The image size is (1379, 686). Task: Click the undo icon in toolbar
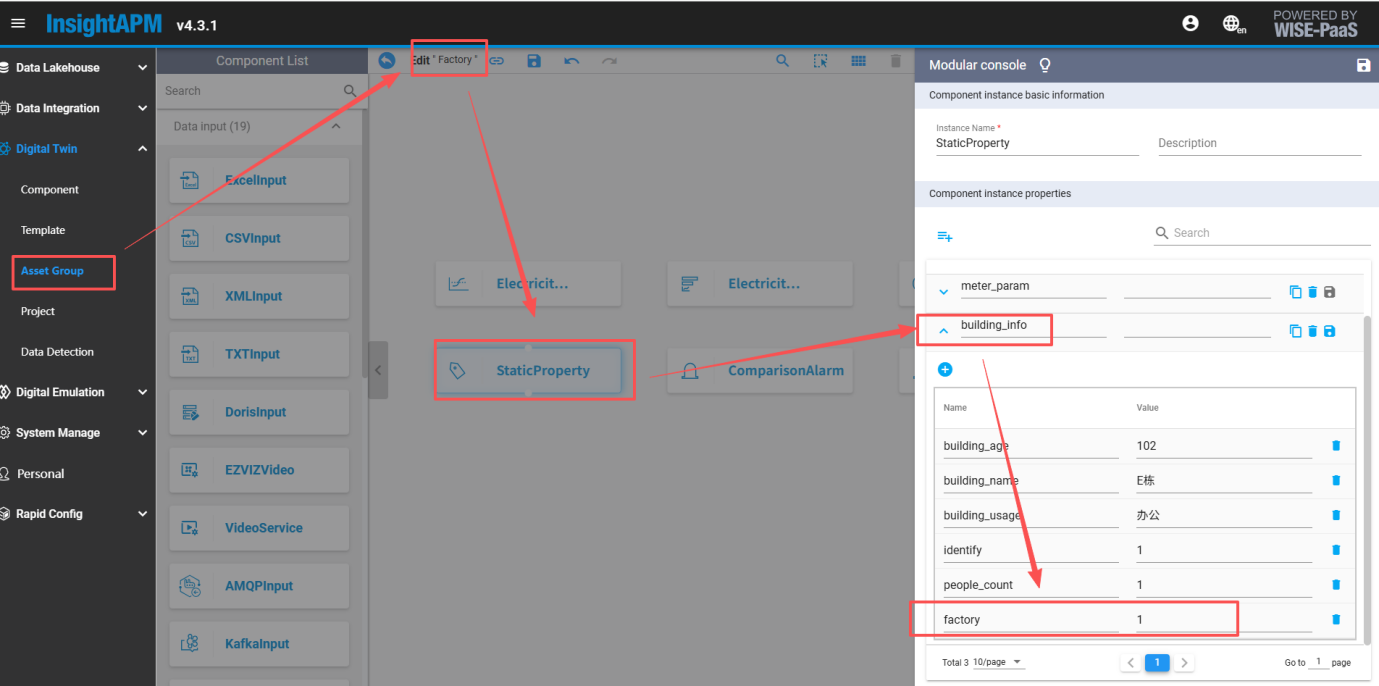coord(571,61)
